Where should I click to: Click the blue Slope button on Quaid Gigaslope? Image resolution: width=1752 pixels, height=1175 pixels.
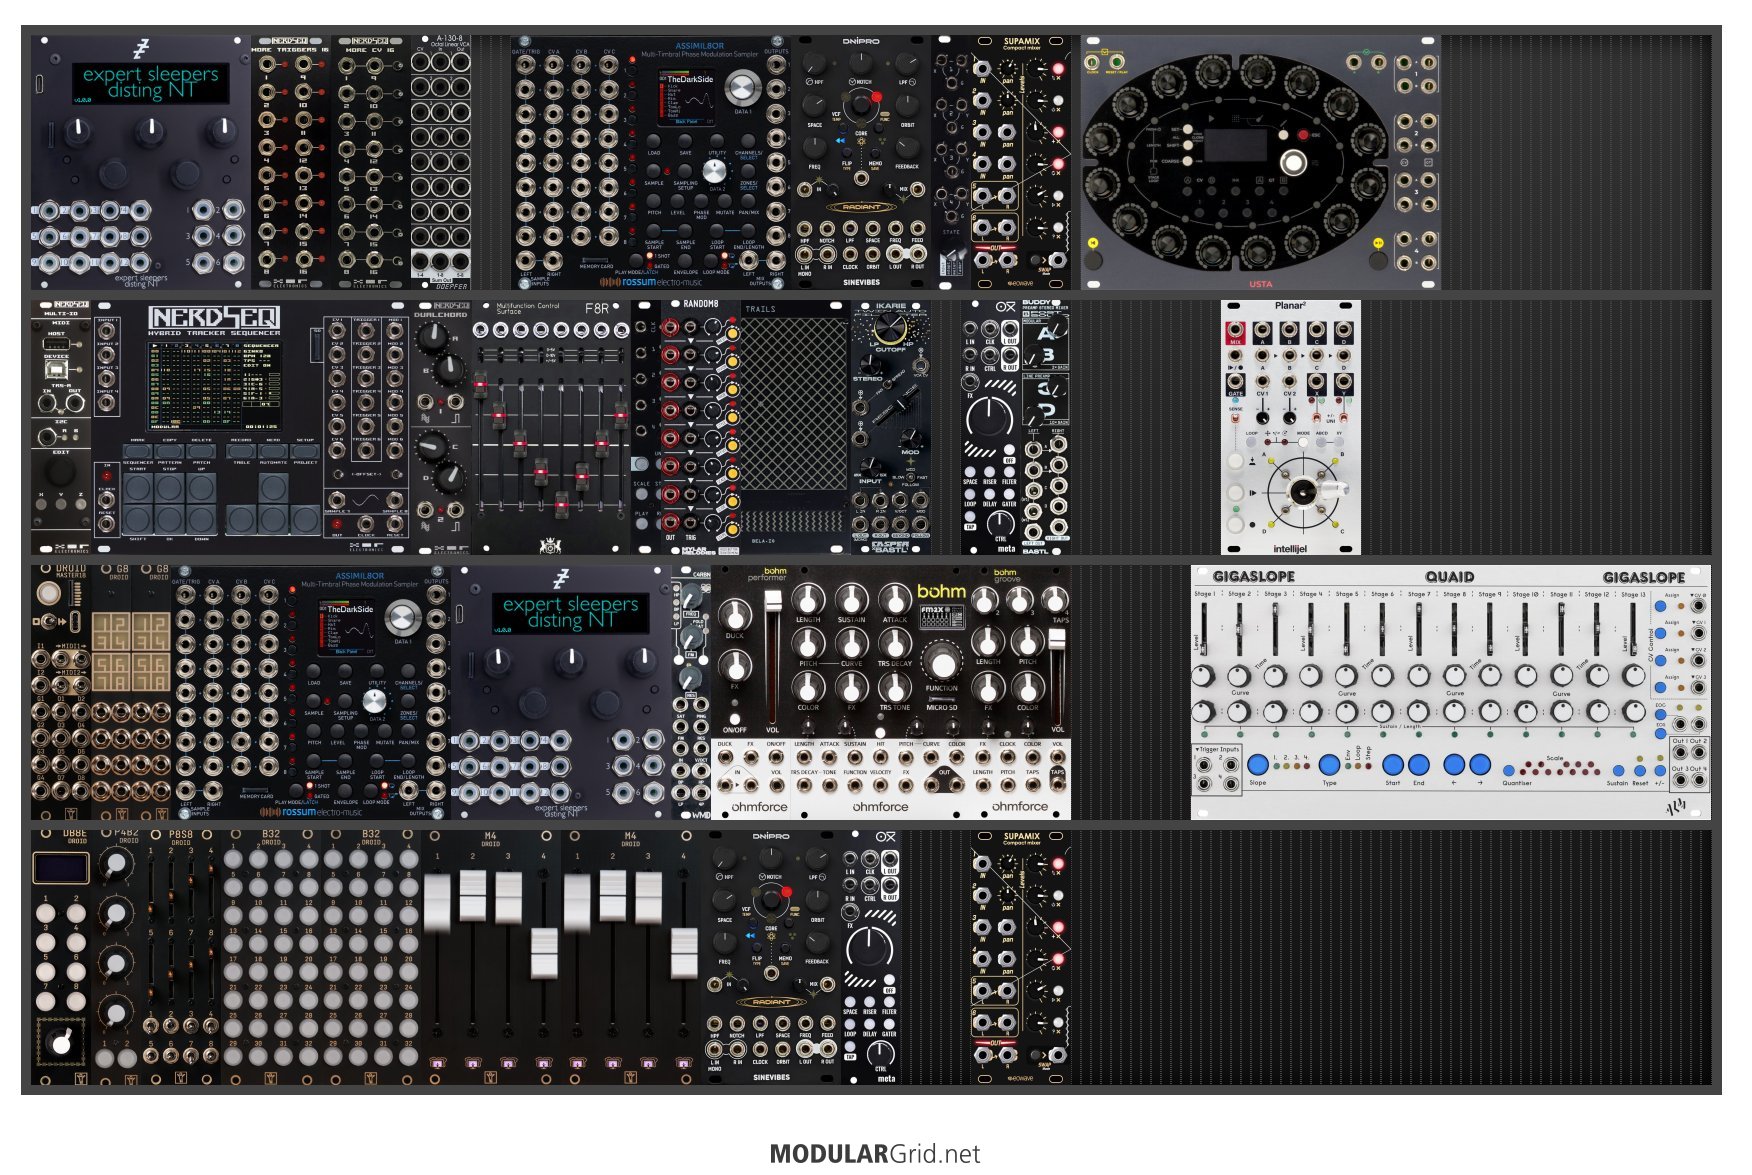click(1258, 765)
